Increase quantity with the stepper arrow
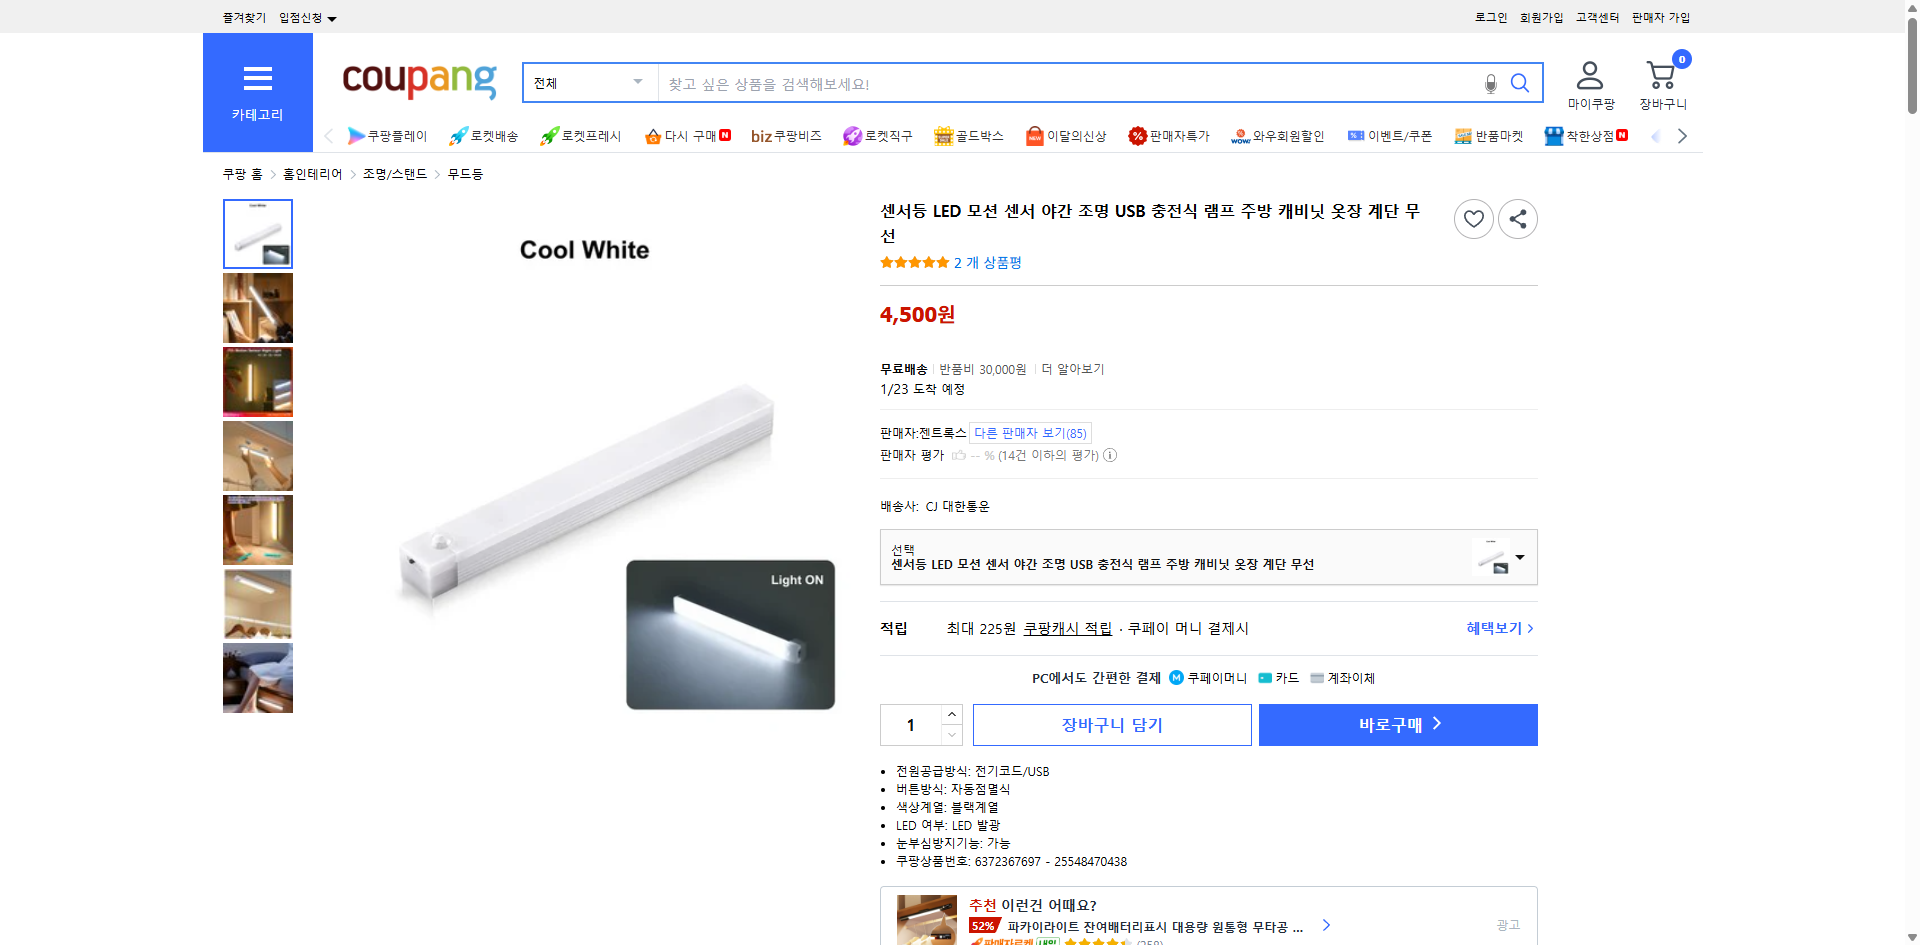Image resolution: width=1920 pixels, height=945 pixels. tap(951, 712)
